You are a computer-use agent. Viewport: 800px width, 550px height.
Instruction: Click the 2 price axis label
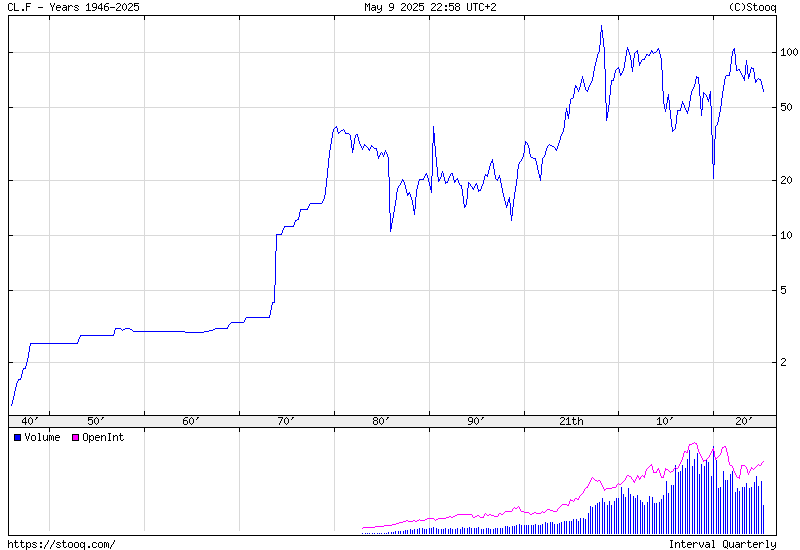pos(784,362)
